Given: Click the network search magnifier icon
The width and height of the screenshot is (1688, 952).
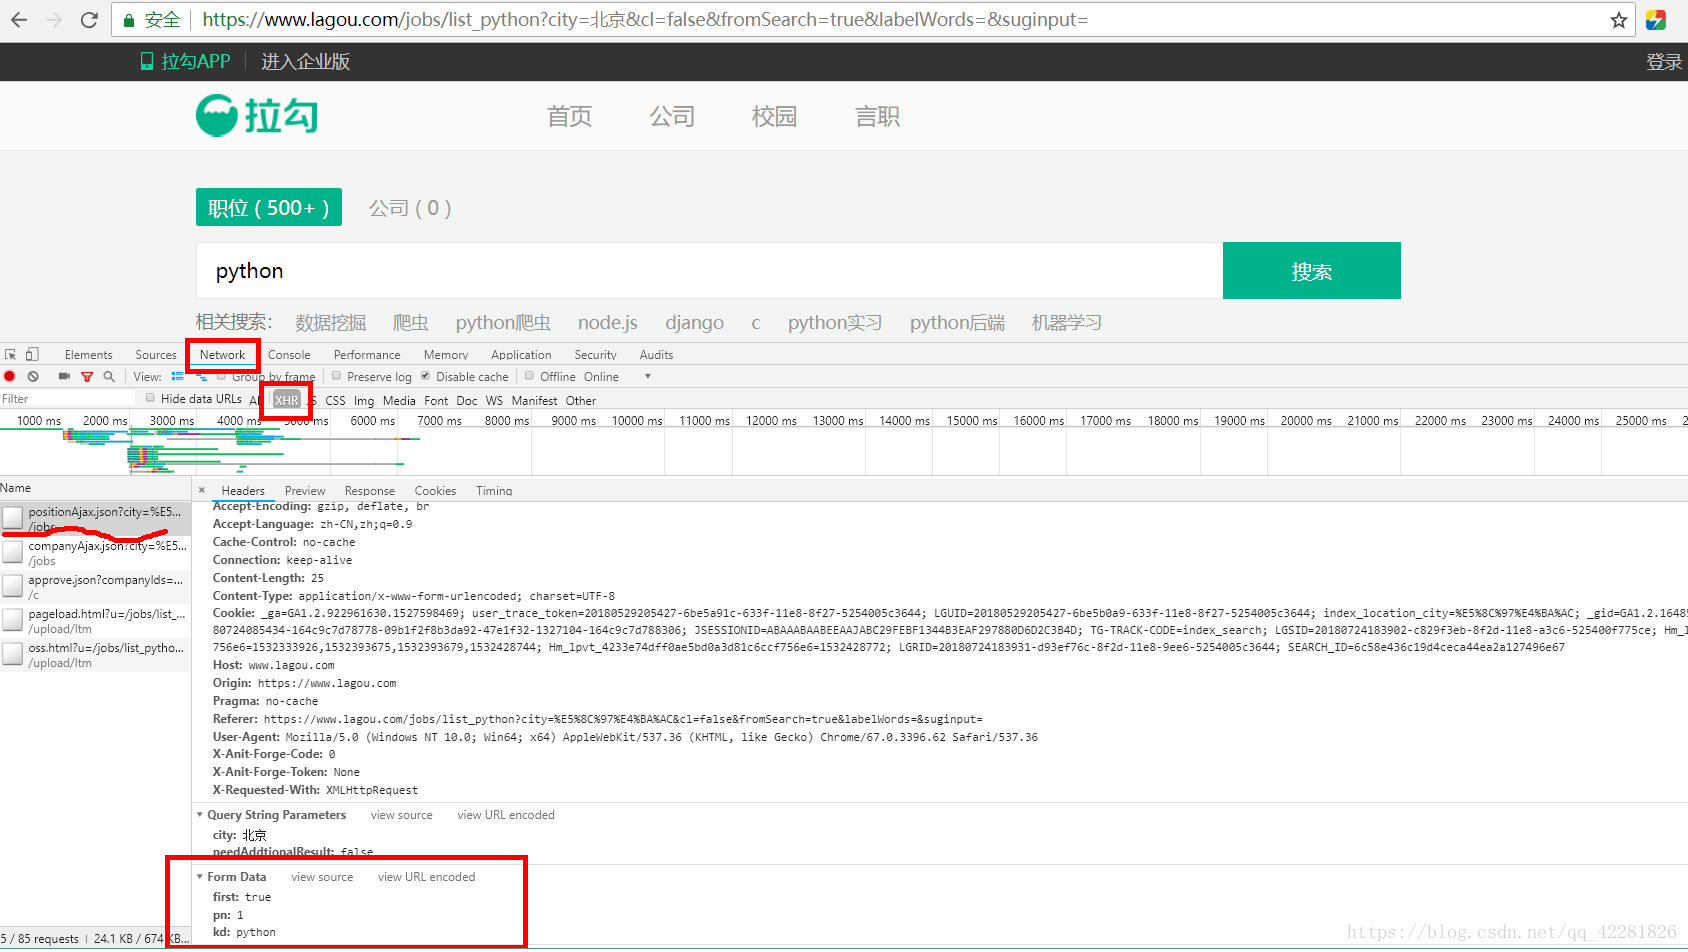Looking at the screenshot, I should tap(109, 377).
